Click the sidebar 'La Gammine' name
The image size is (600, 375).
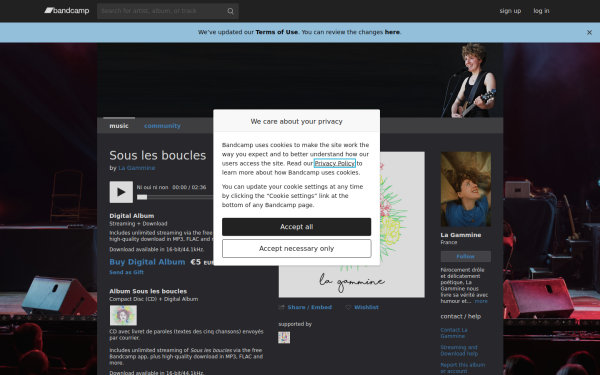461,235
